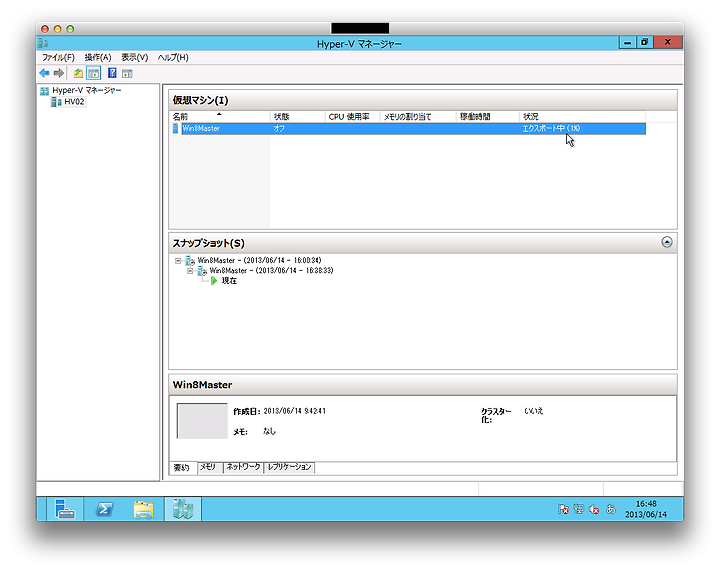720x571 pixels.
Task: Select Hyper-V マネージャー root tree node
Action: click(86, 90)
